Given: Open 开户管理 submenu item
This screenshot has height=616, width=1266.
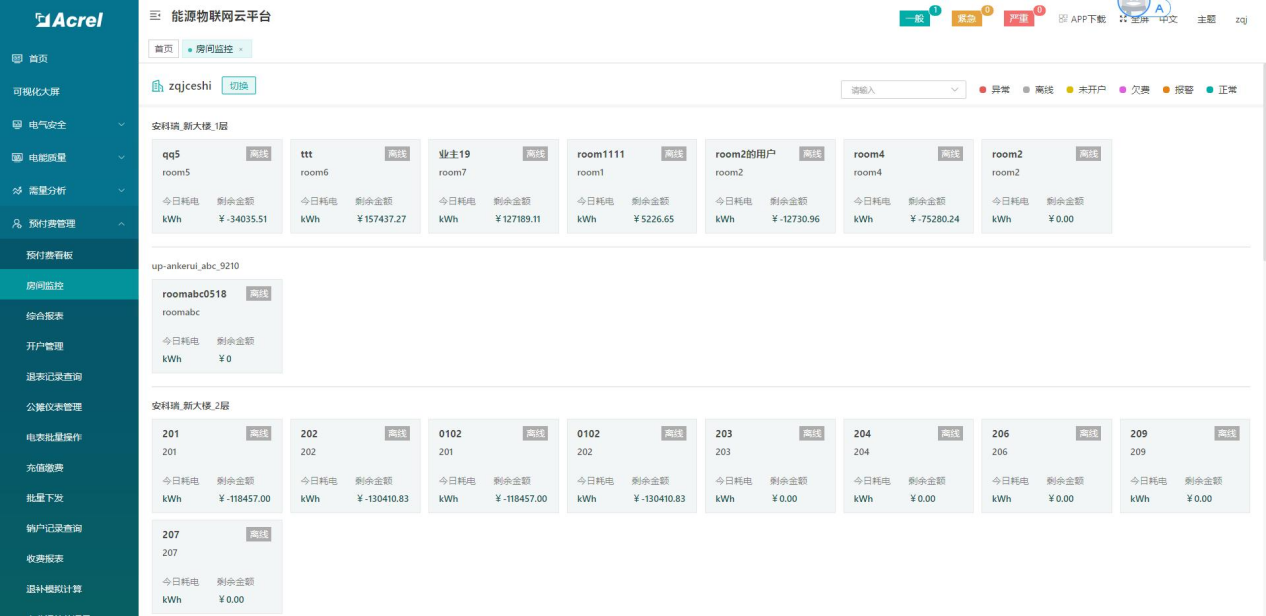Looking at the screenshot, I should point(69,346).
